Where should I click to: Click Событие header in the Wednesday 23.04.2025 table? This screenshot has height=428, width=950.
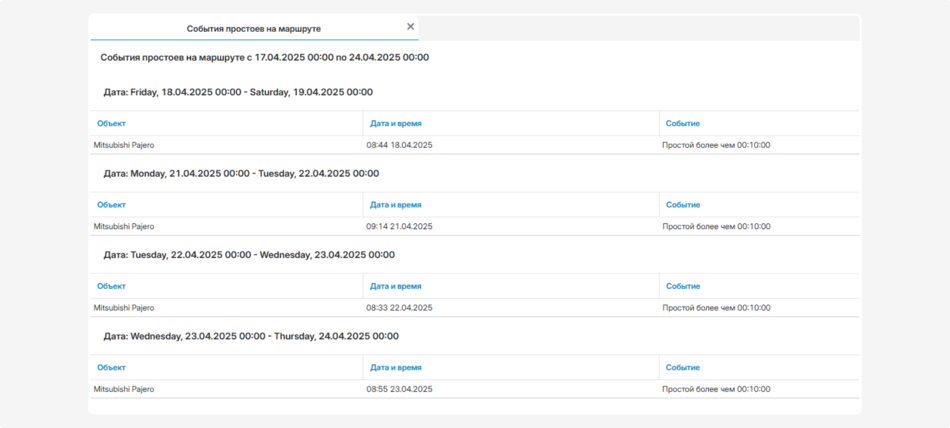tap(683, 368)
